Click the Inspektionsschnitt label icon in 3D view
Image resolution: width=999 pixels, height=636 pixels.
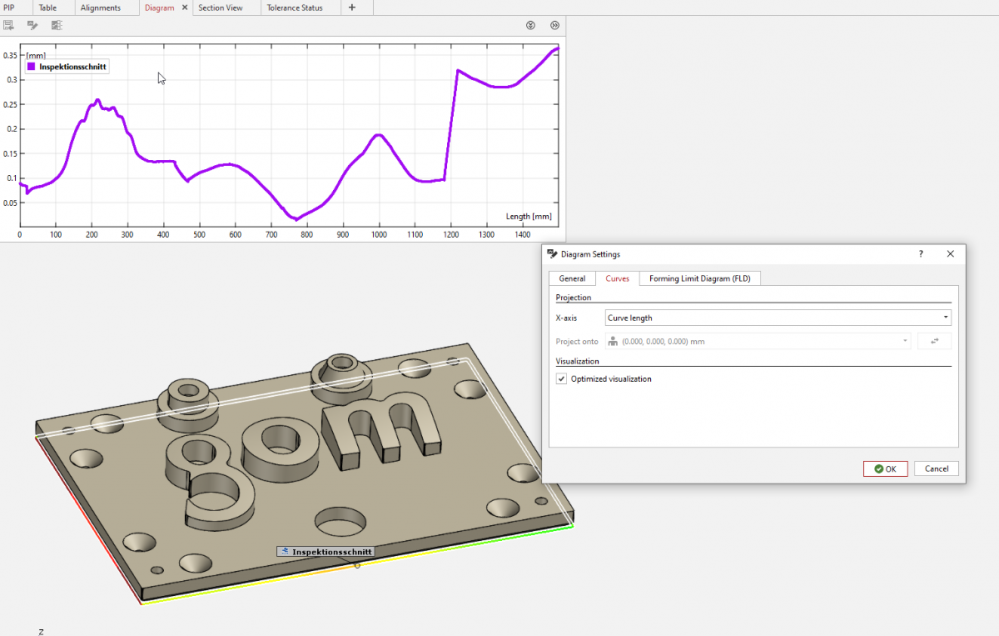285,551
